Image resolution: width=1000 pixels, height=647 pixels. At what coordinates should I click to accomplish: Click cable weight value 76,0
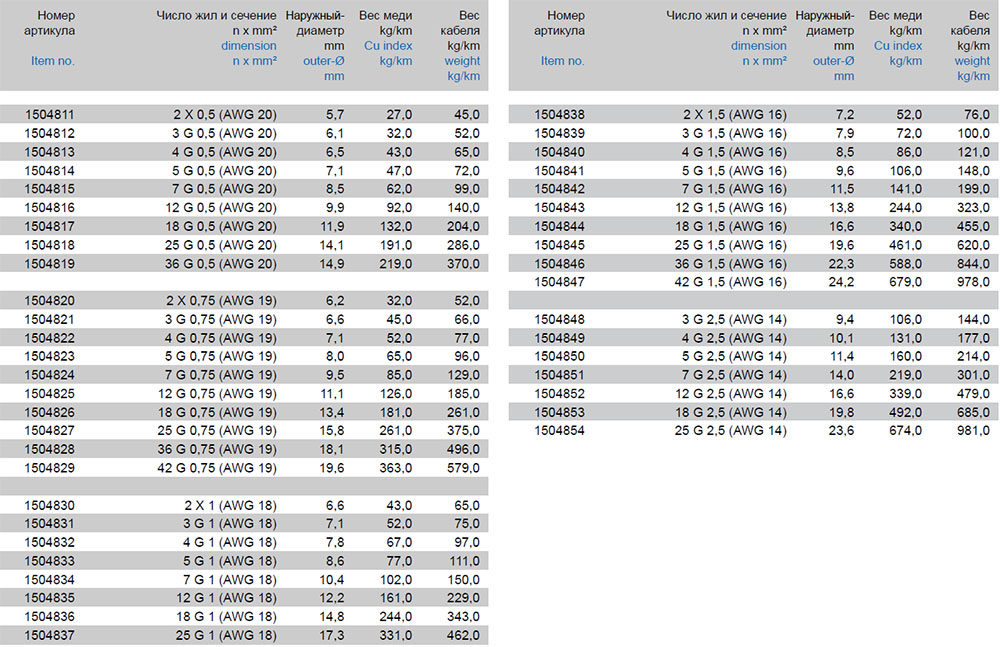(x=977, y=115)
